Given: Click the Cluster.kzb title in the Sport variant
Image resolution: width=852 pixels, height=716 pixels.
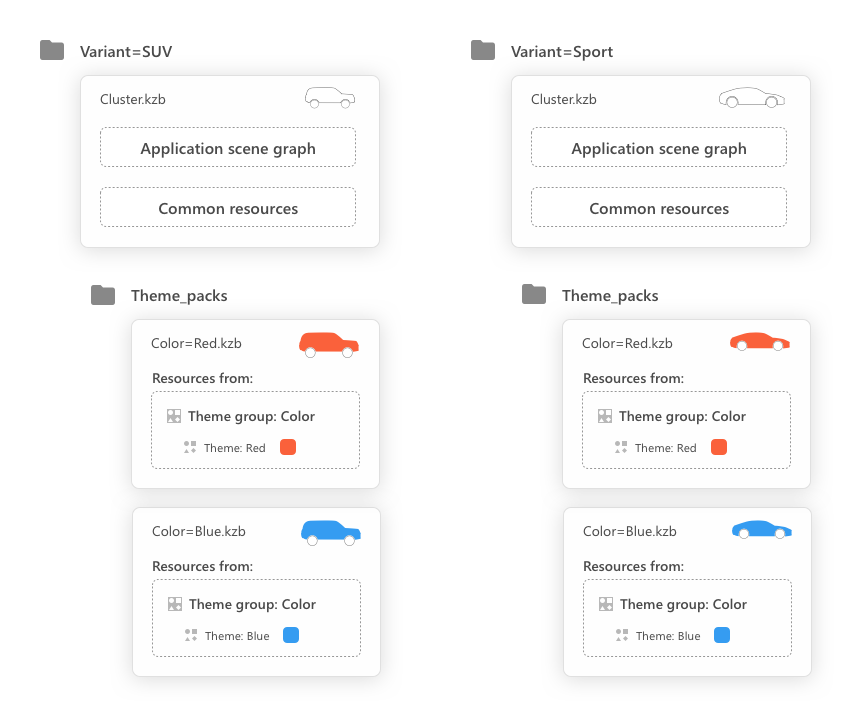Looking at the screenshot, I should [x=564, y=99].
